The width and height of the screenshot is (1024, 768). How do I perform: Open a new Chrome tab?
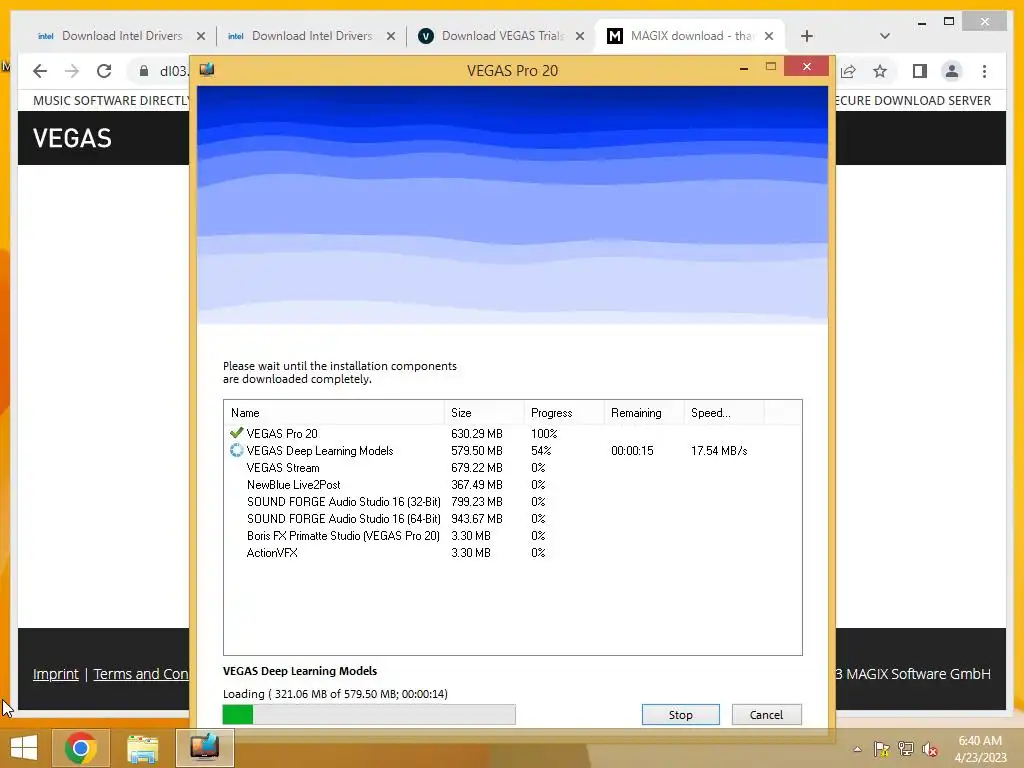[807, 36]
